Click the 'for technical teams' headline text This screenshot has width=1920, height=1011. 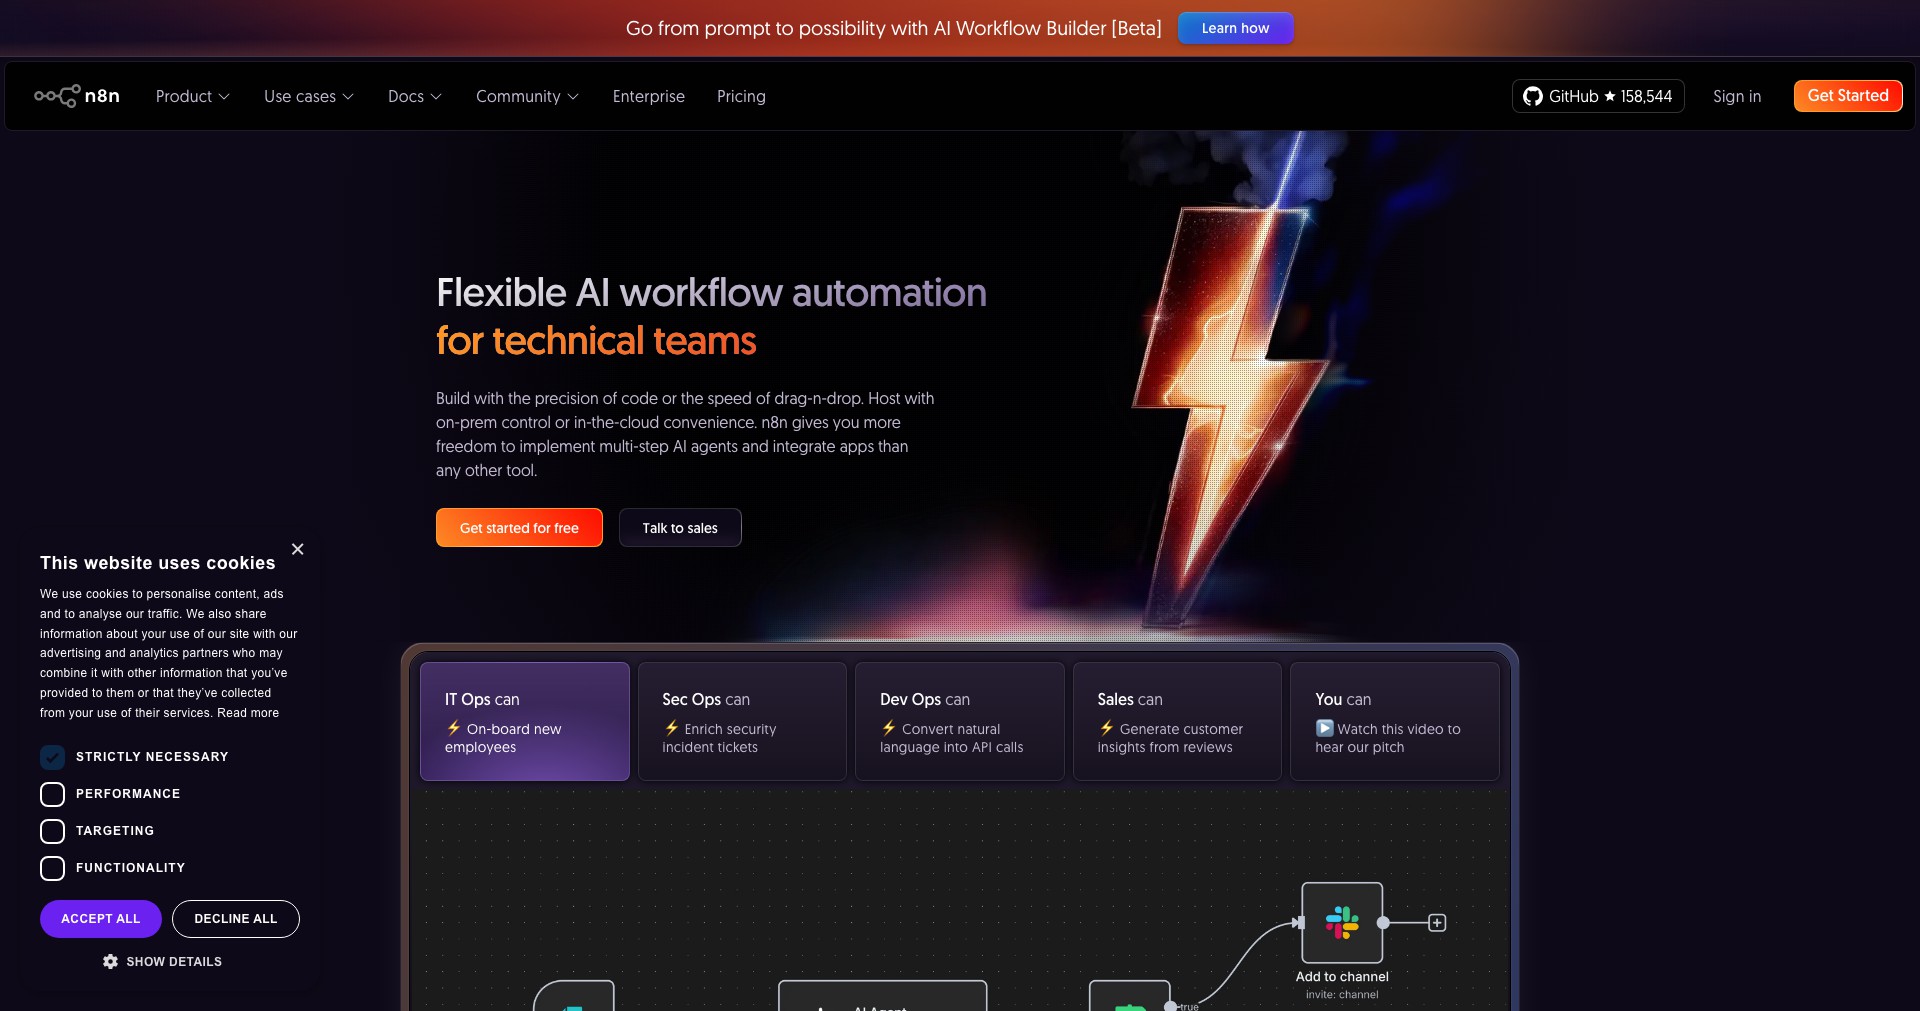point(596,341)
